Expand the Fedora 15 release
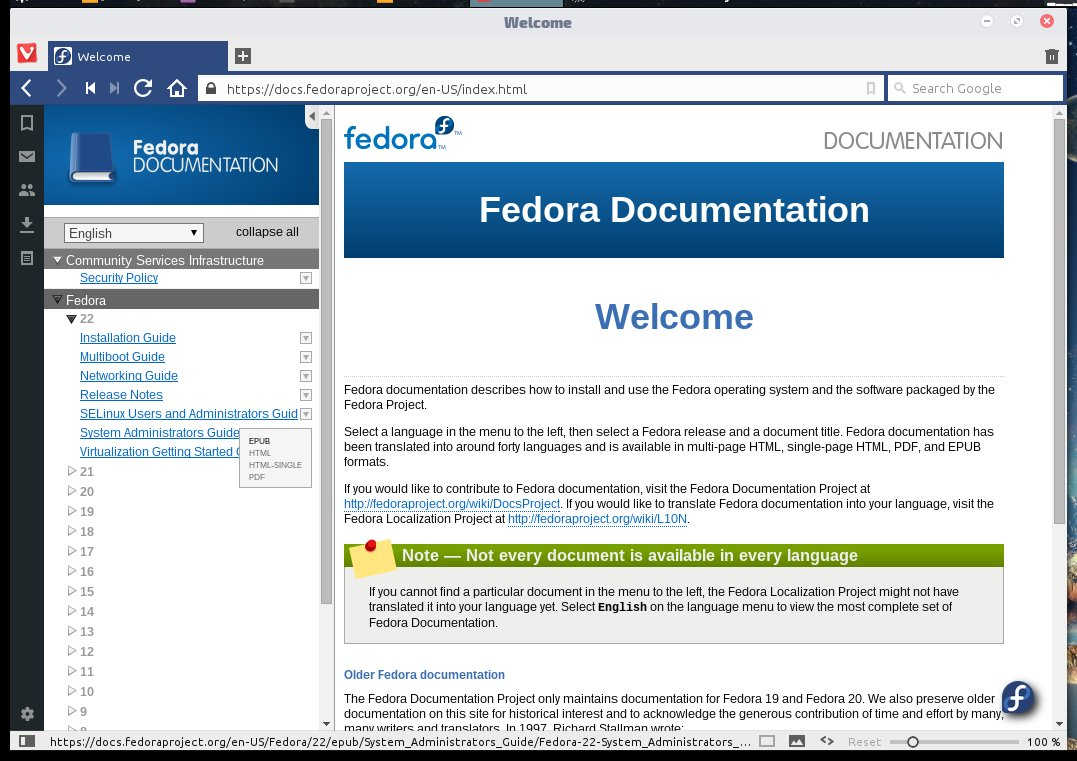1077x761 pixels. pos(71,591)
